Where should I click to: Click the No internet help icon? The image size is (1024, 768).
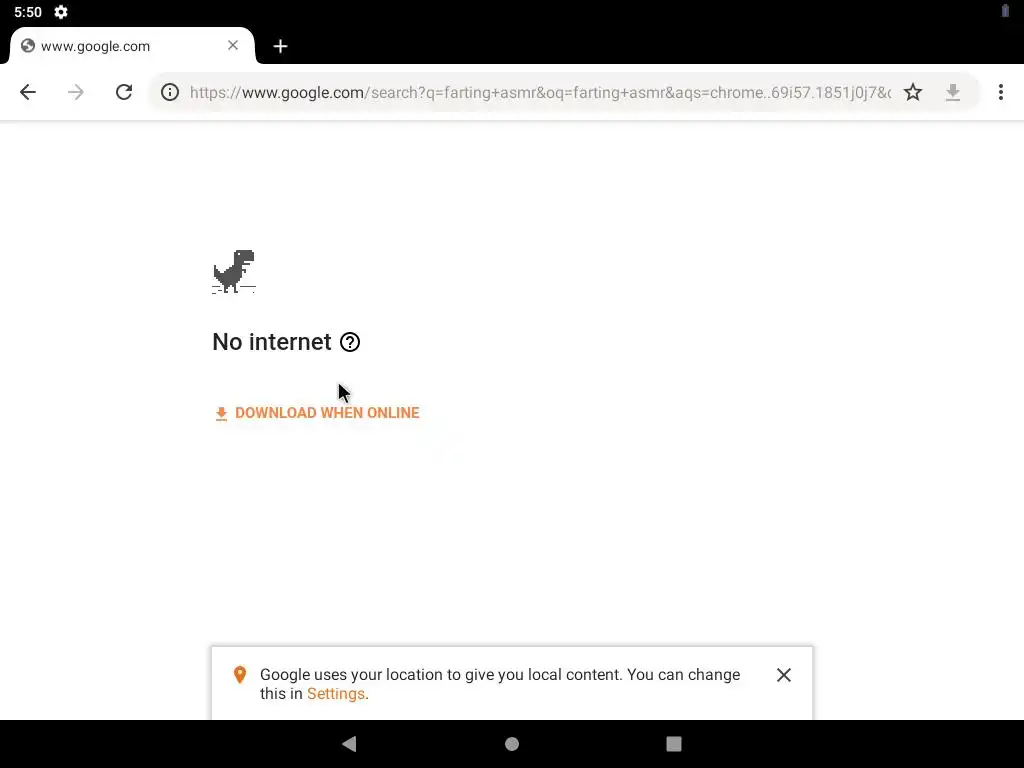[350, 342]
